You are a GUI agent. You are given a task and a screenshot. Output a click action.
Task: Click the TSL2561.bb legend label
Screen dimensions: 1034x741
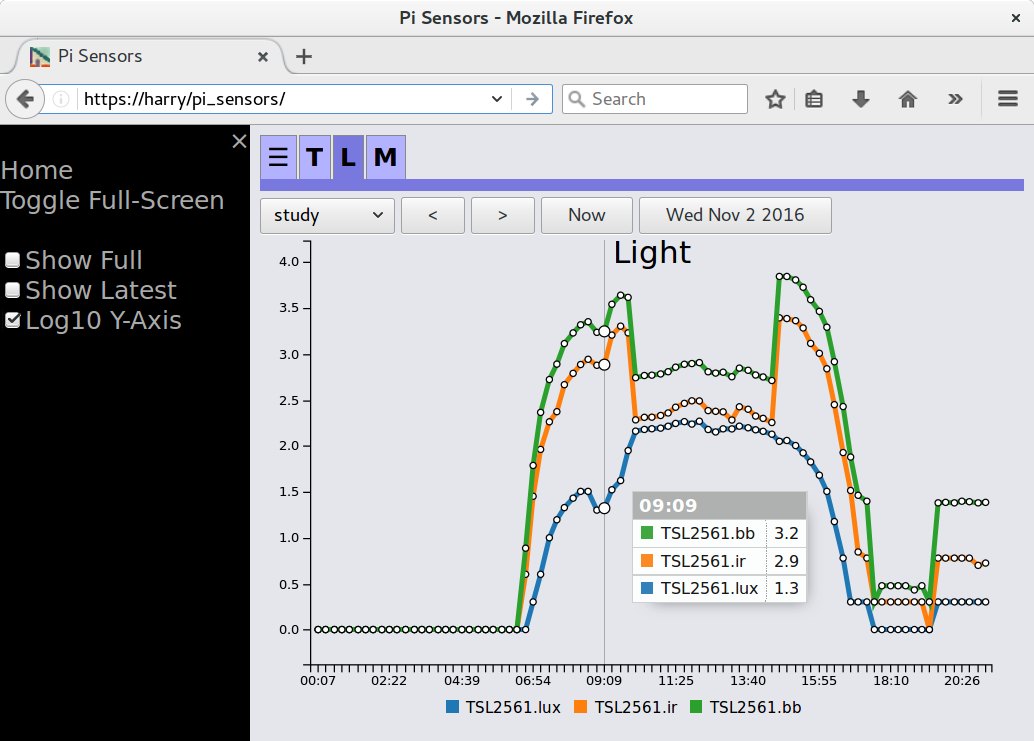tap(755, 707)
